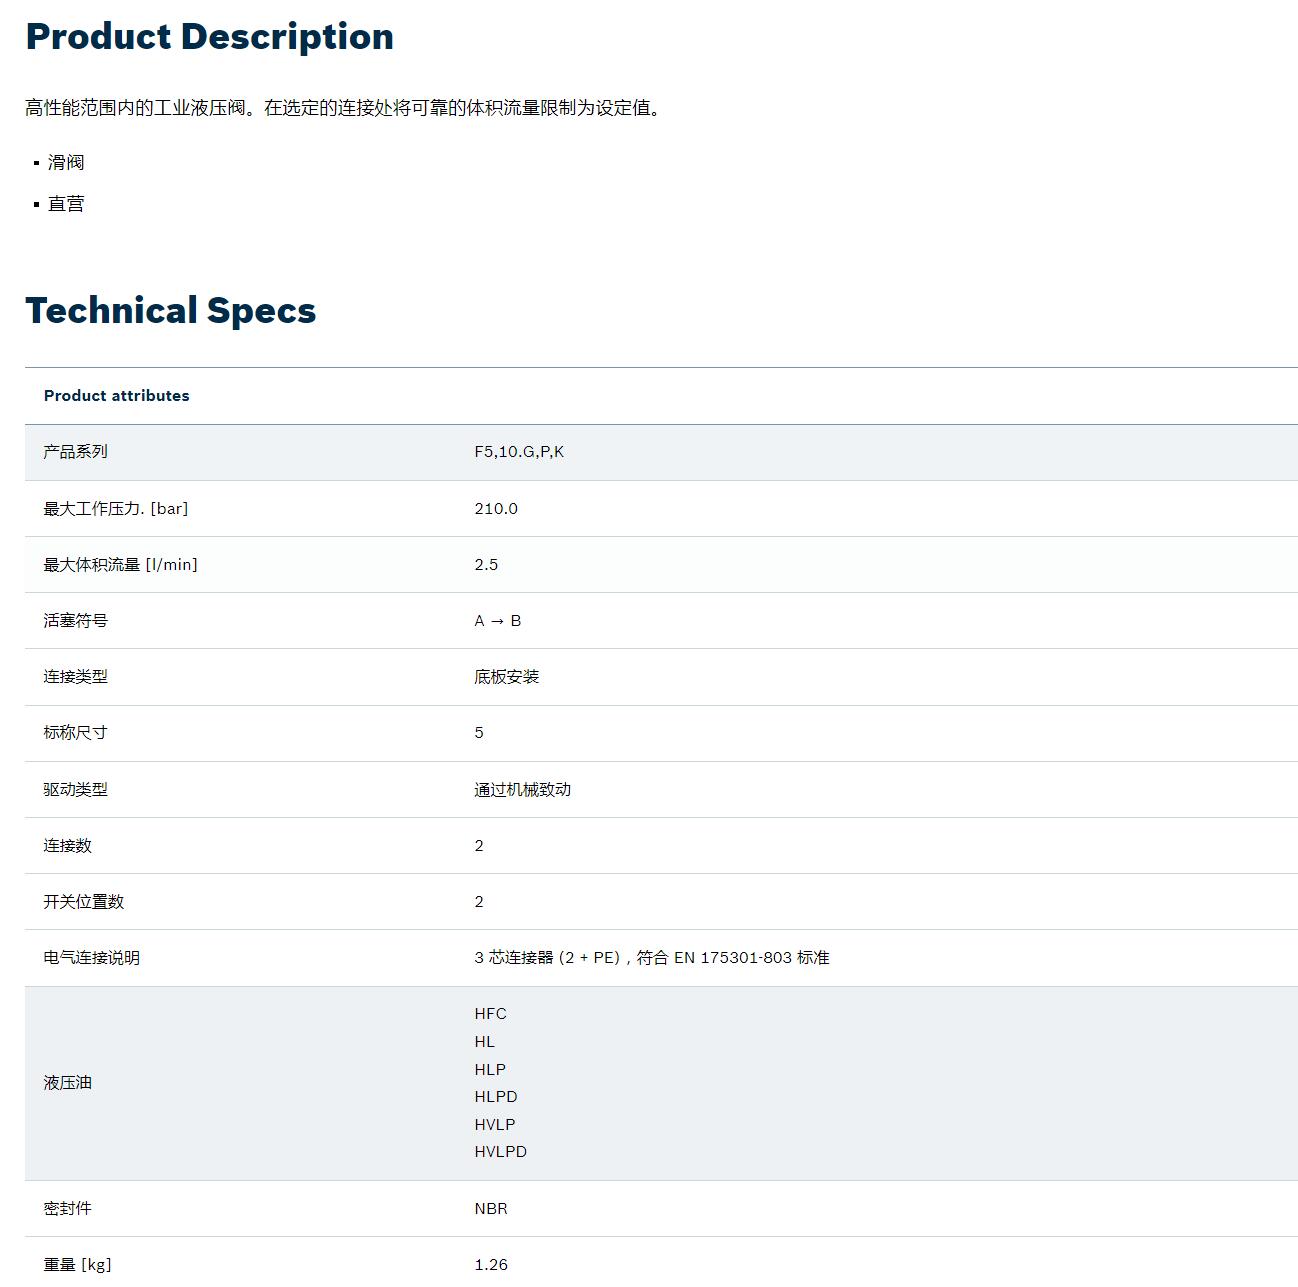Viewport: 1298px width, 1287px height.
Task: Click the 210.0 pressure value
Action: (x=495, y=509)
